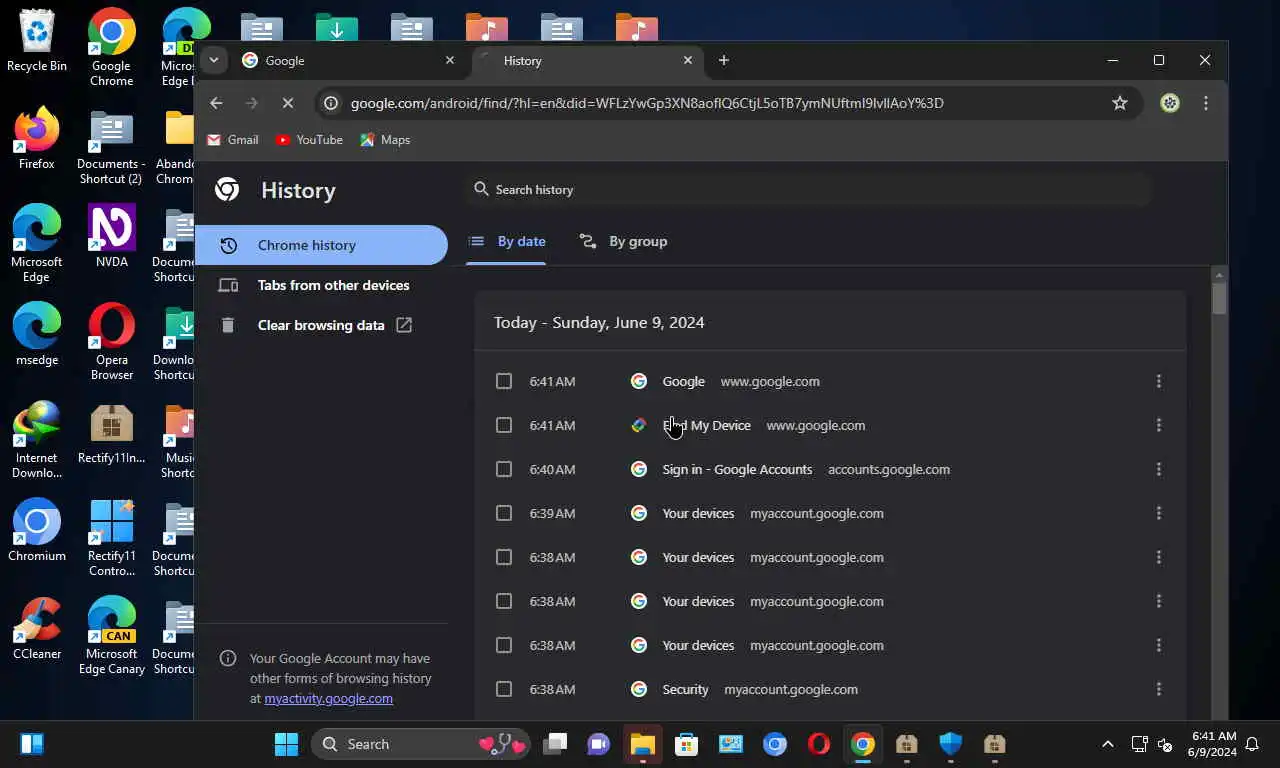Click the taskbar Search box

point(423,744)
